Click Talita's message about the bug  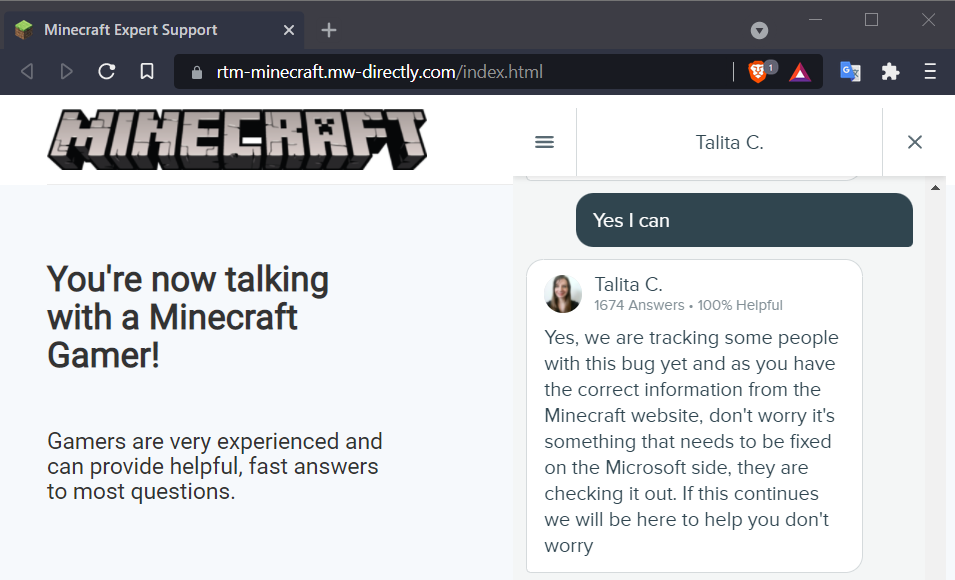691,441
